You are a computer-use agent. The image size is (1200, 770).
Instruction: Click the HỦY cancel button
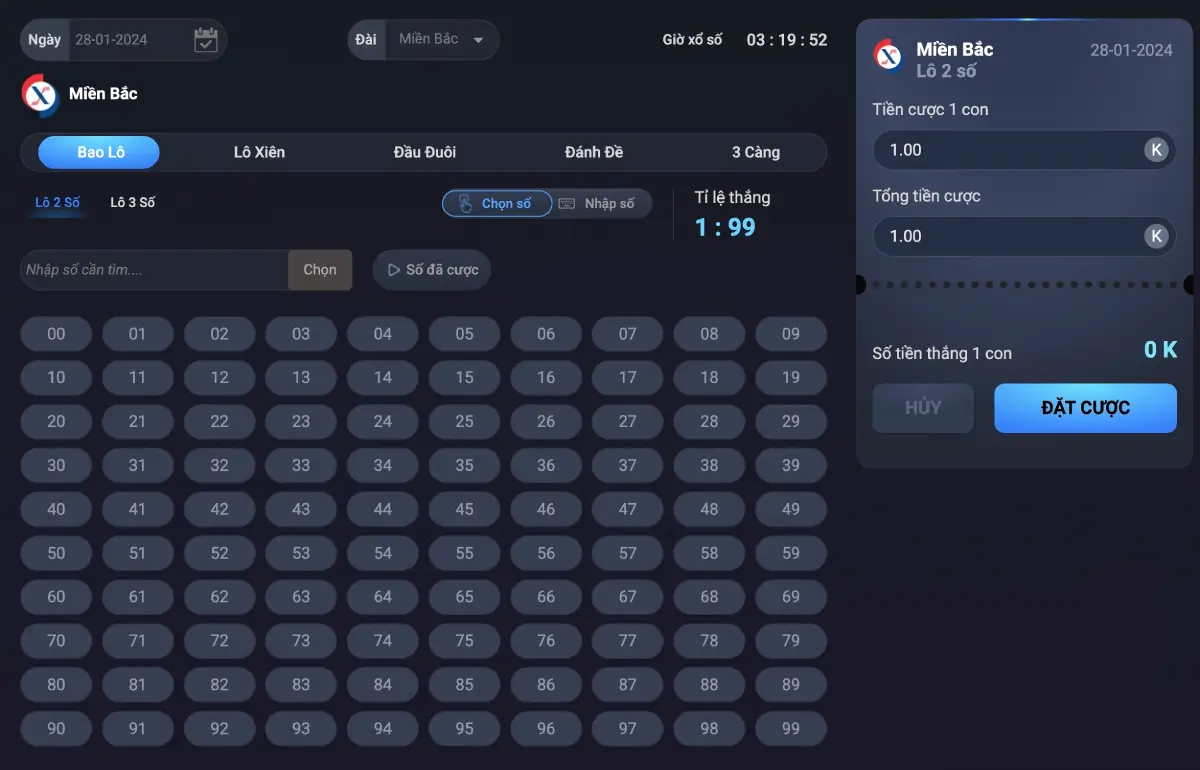pos(922,408)
